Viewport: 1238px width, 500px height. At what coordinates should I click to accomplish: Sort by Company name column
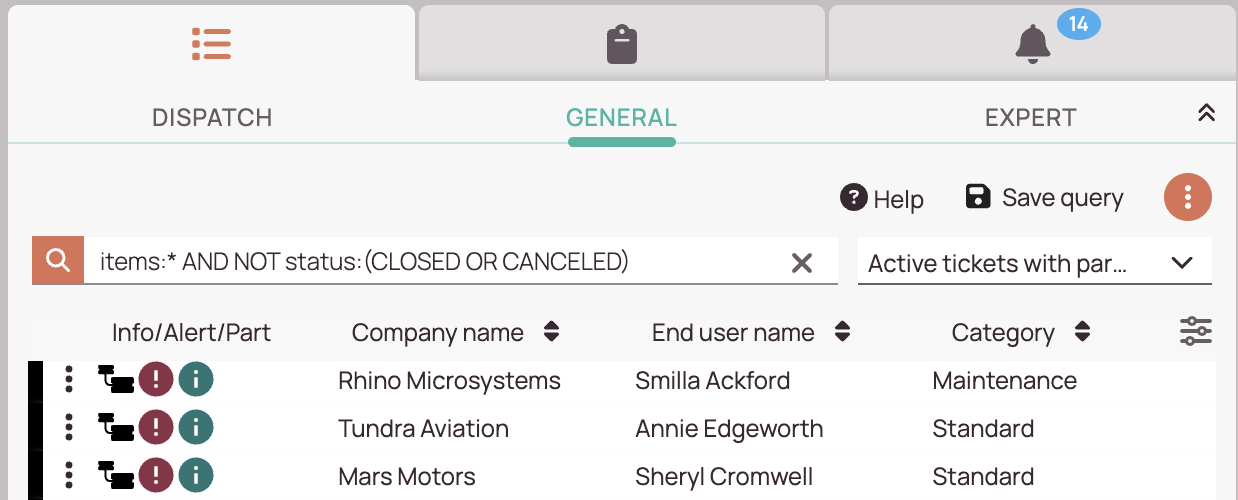(551, 332)
